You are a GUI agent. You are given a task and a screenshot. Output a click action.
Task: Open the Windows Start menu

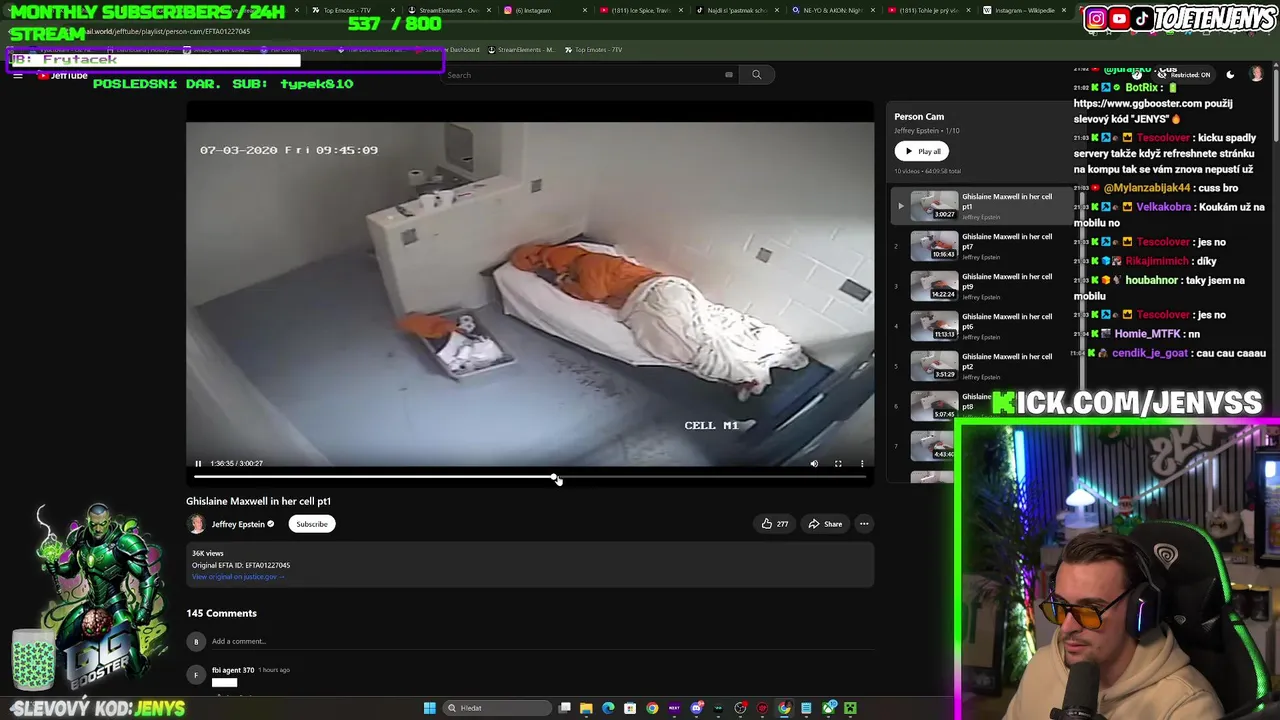[x=429, y=708]
